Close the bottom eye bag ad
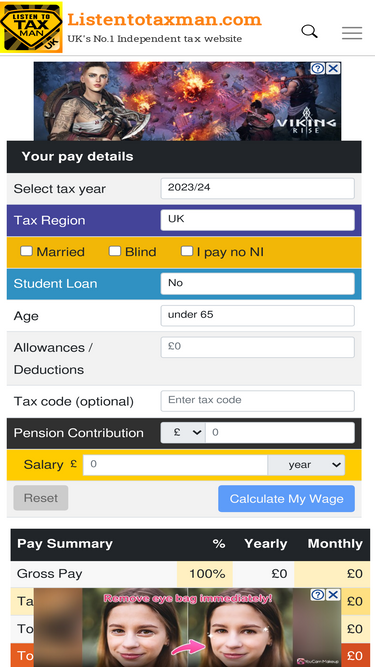This screenshot has width=375, height=667. (334, 595)
